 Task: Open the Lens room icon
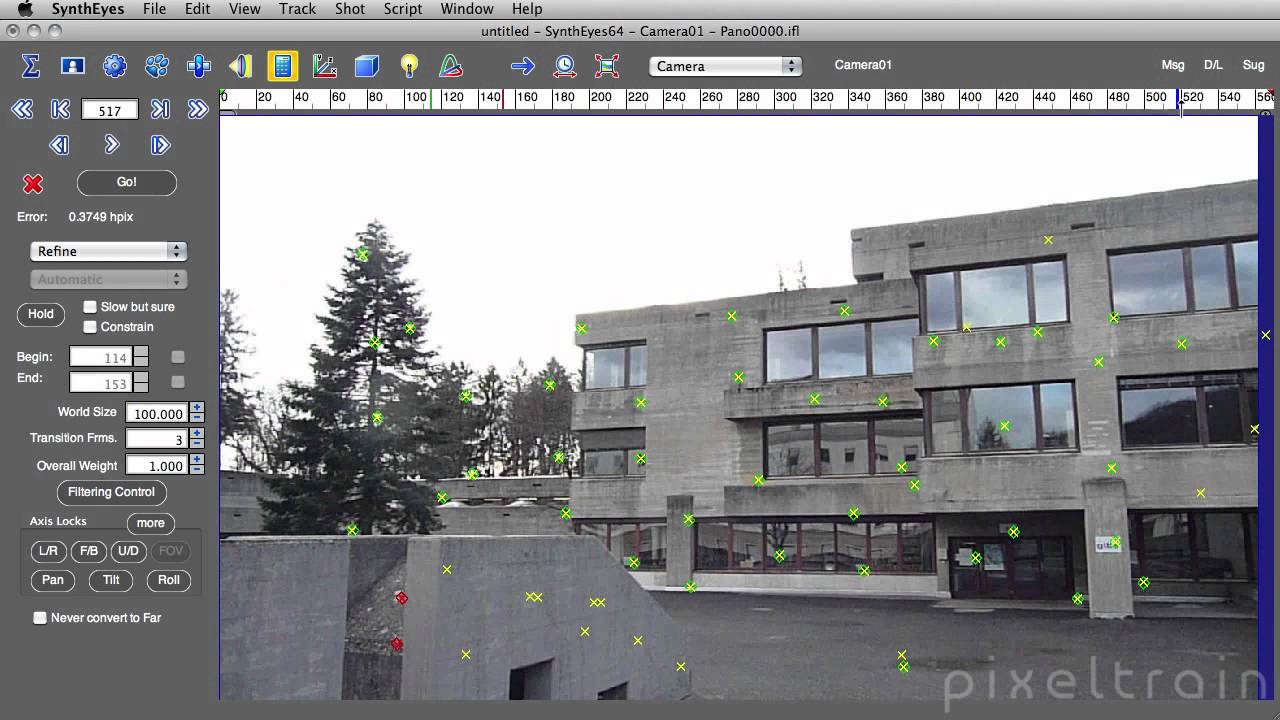(x=241, y=66)
